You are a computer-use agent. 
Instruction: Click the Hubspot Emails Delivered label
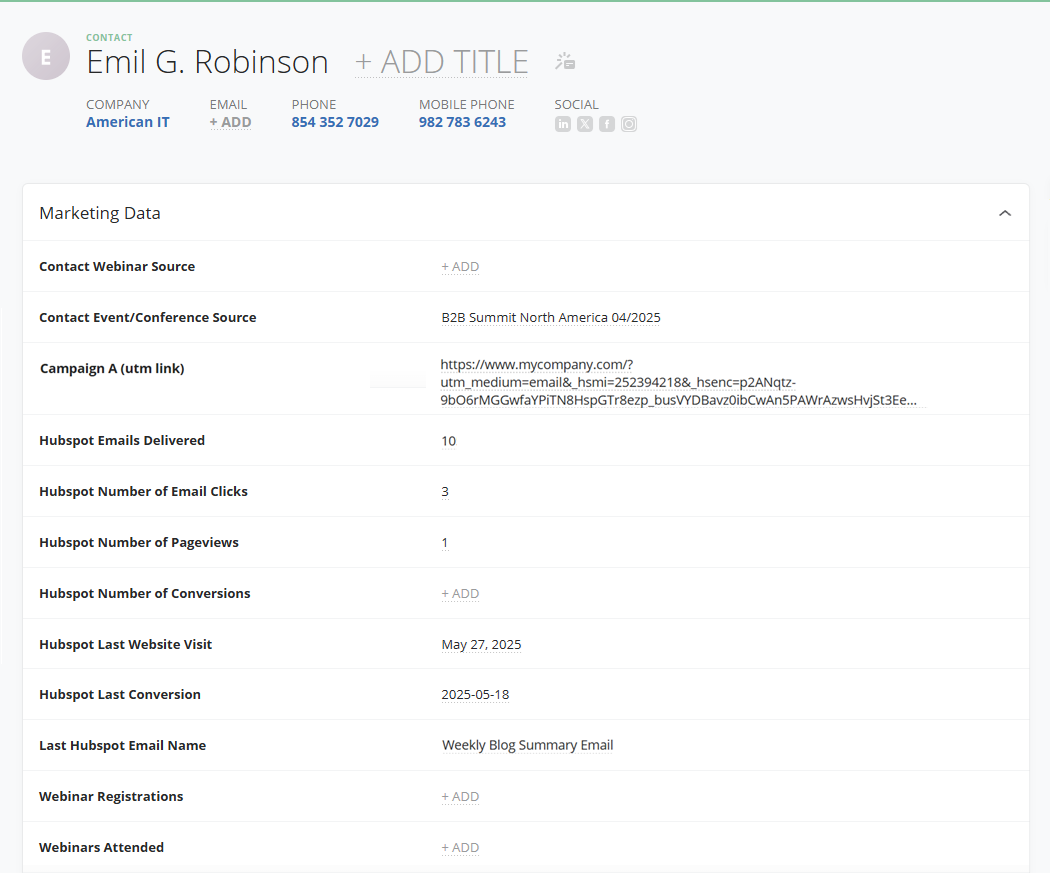[122, 440]
